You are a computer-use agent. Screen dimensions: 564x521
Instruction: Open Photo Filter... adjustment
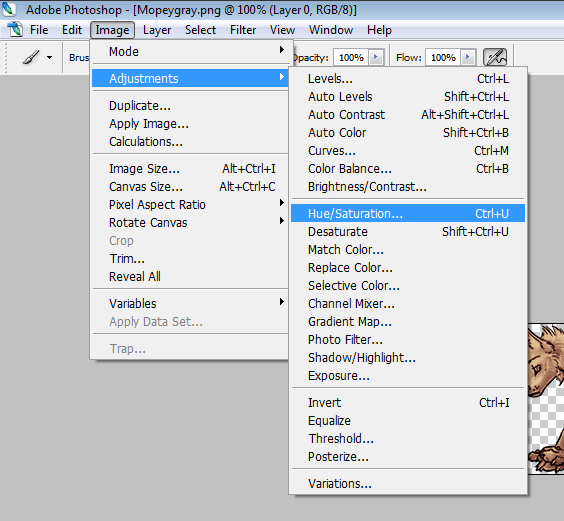408,339
